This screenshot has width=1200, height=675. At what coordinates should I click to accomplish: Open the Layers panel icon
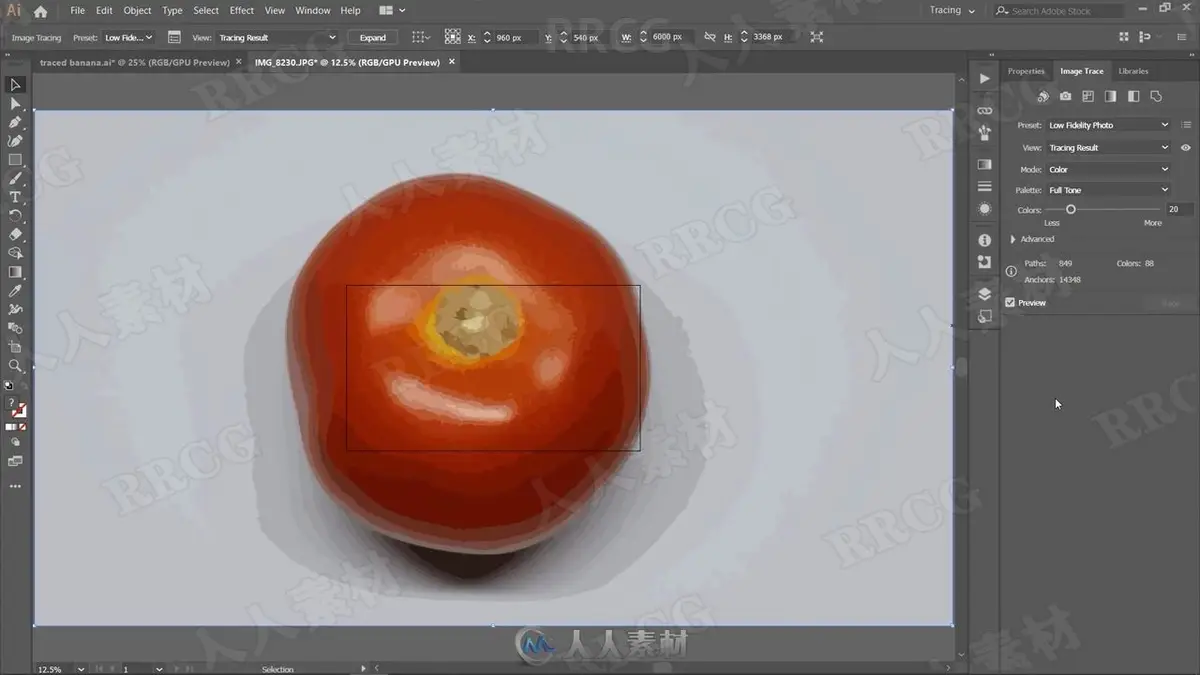tap(985, 294)
